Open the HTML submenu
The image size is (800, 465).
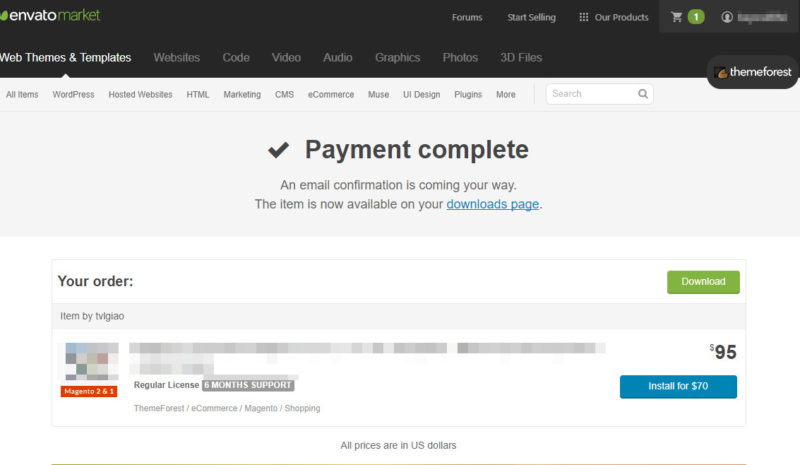(x=198, y=94)
